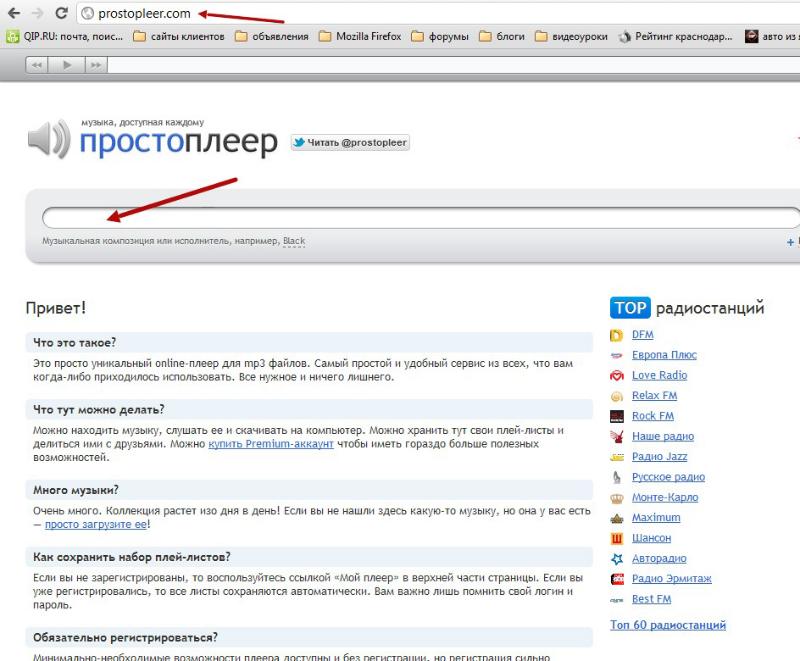Screen dimensions: 800x661
Task: Open the Рейтинг краснодар bookmark
Action: coord(676,36)
